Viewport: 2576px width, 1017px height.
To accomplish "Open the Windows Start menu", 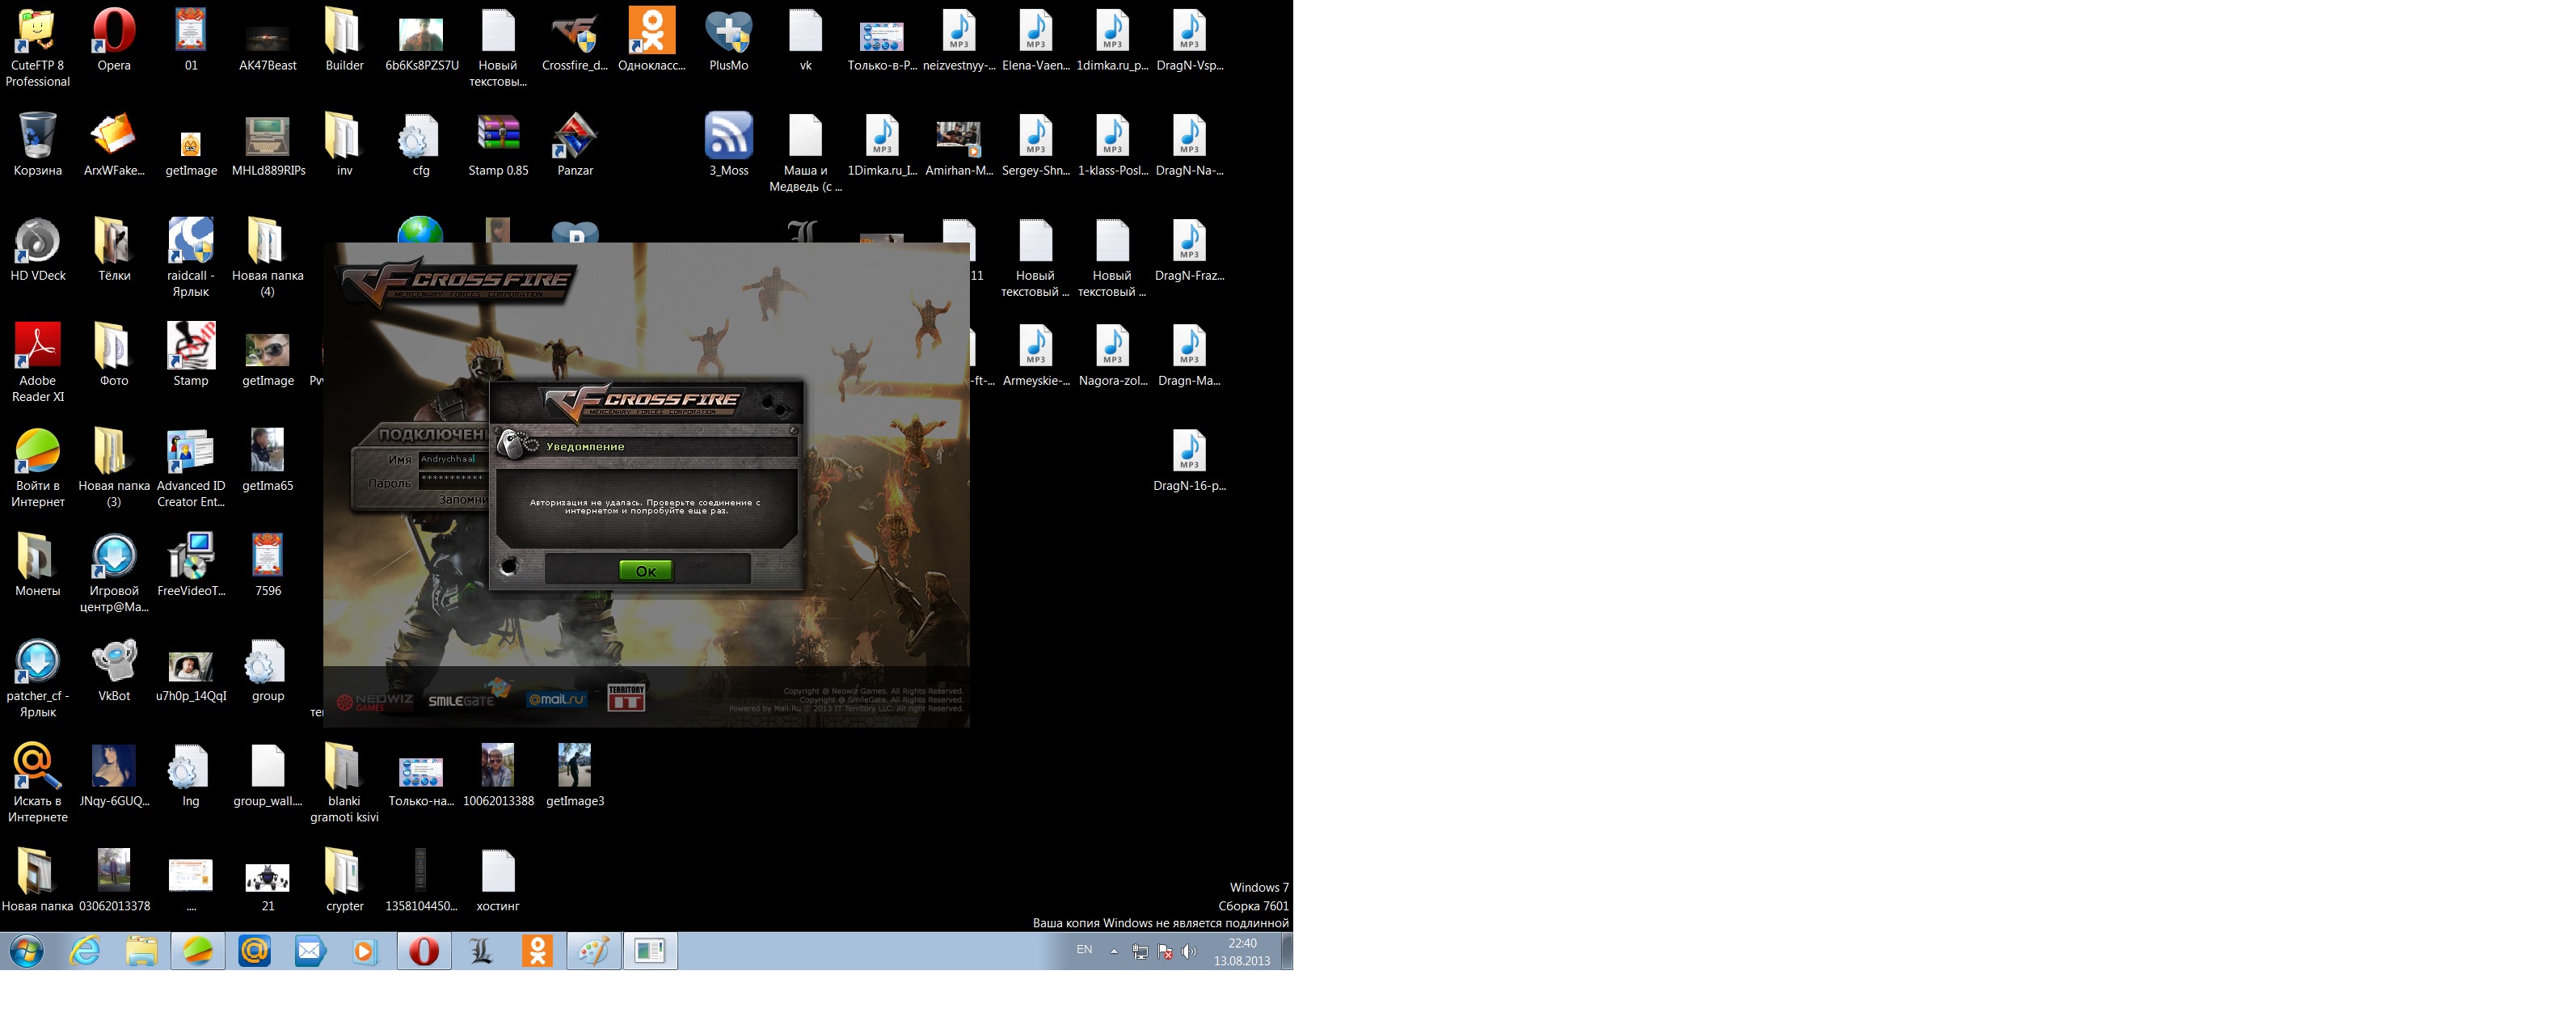I will (27, 951).
